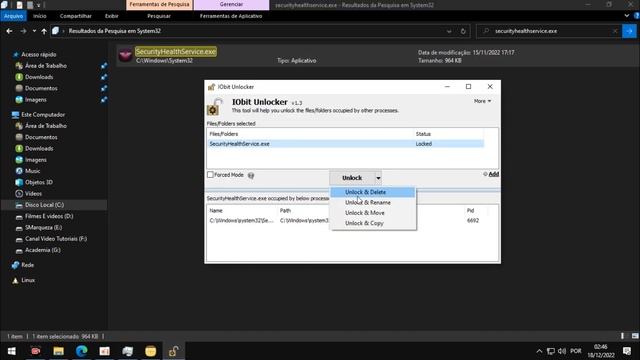640x360 pixels.
Task: Click the securityhealthservice.exe search field
Action: point(549,31)
